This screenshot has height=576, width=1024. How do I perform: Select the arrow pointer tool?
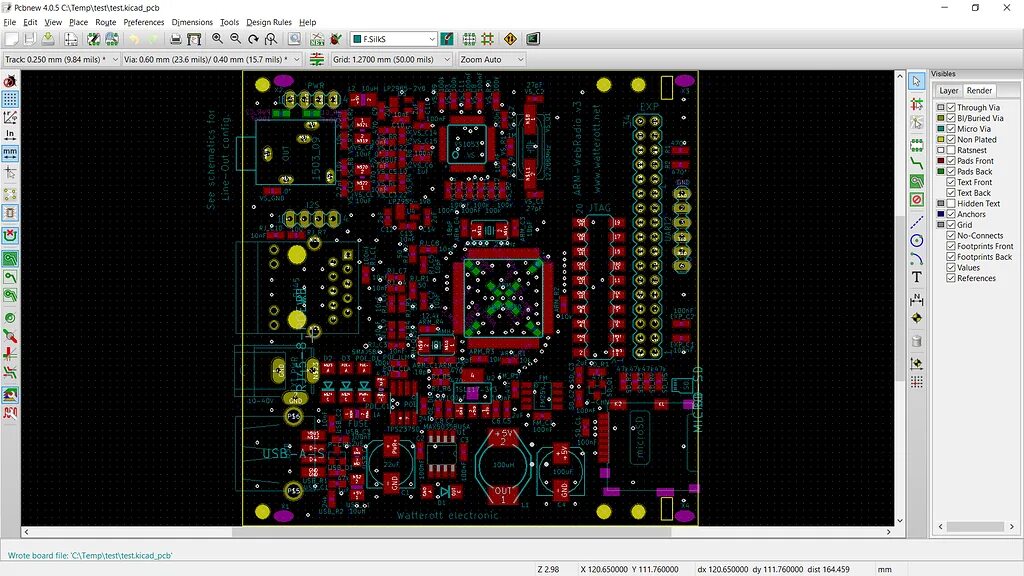(917, 81)
